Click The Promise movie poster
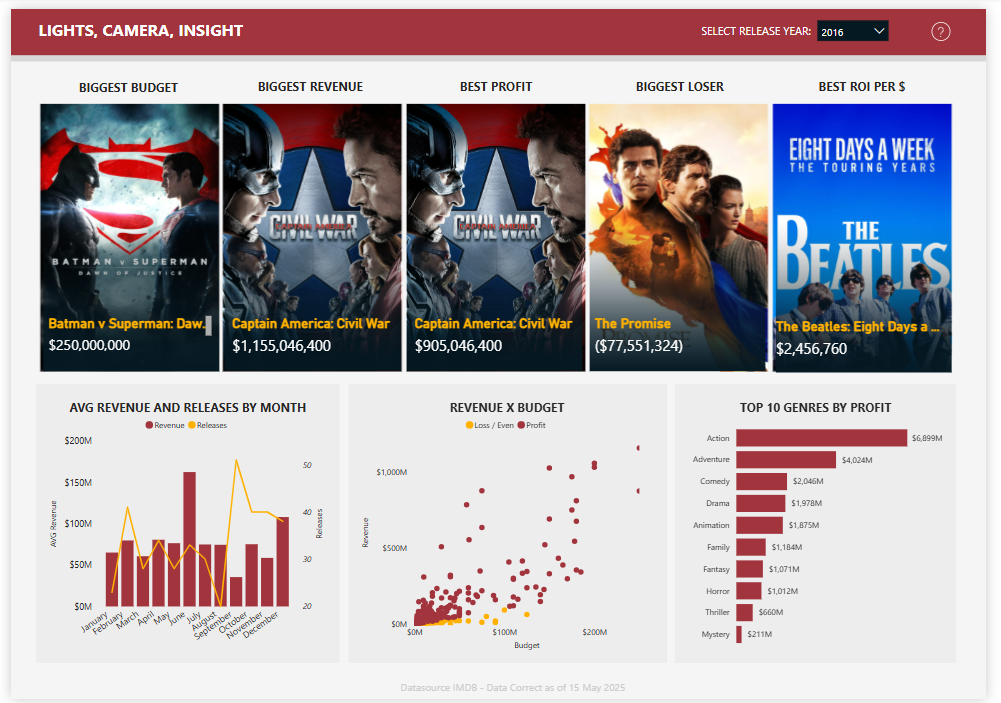1001x703 pixels. pos(678,220)
